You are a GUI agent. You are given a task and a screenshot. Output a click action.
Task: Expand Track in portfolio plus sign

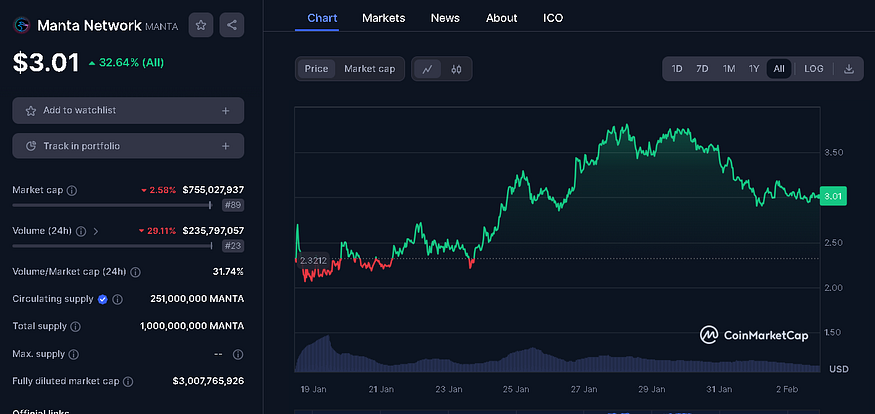point(226,146)
